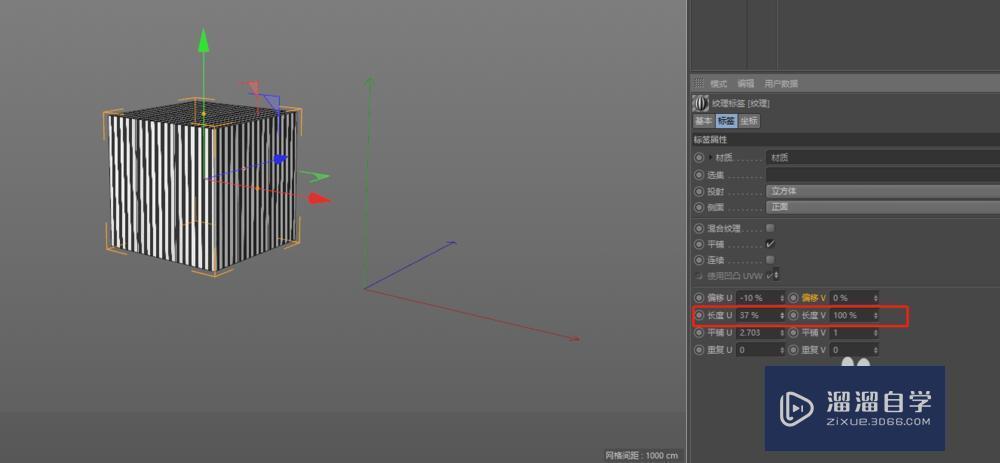Click the texture tag icon in attribute header
Screen dimensions: 1000x463
(700, 103)
